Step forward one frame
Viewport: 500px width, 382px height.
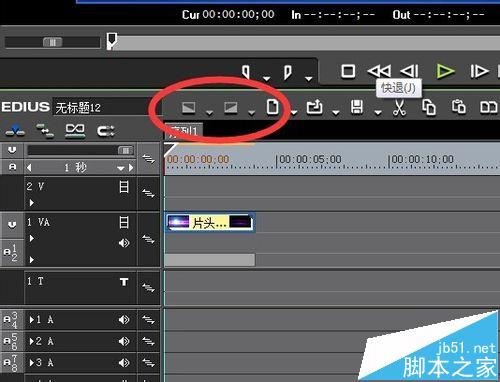(479, 71)
